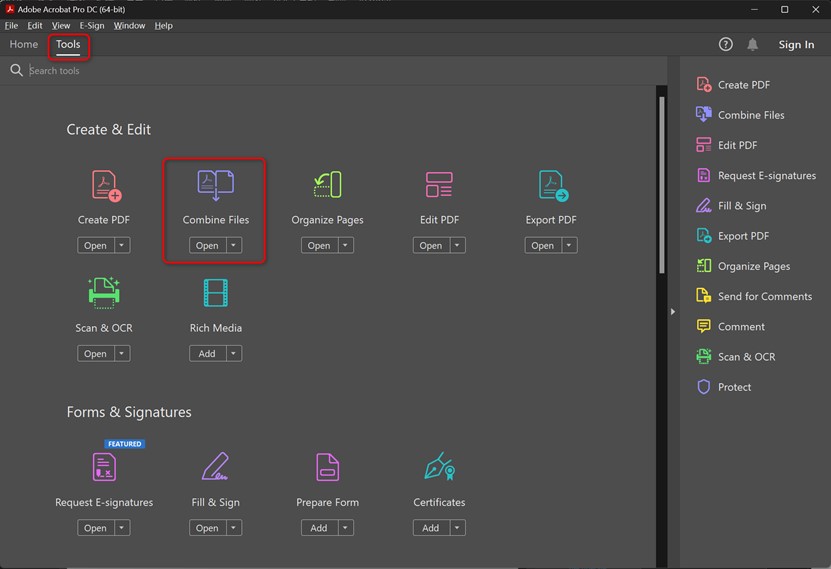Click Add button under Prepare Form
Screen dimensions: 831x569
pos(320,528)
